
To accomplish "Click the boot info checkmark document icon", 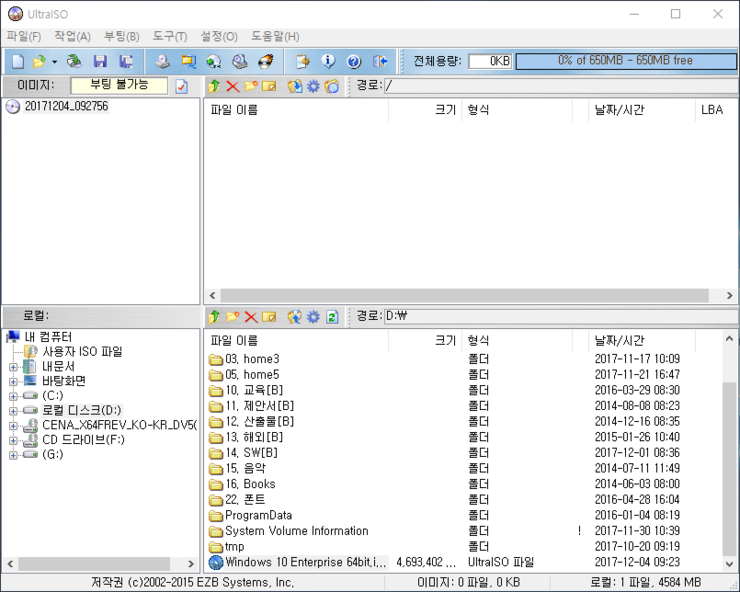I will click(182, 86).
